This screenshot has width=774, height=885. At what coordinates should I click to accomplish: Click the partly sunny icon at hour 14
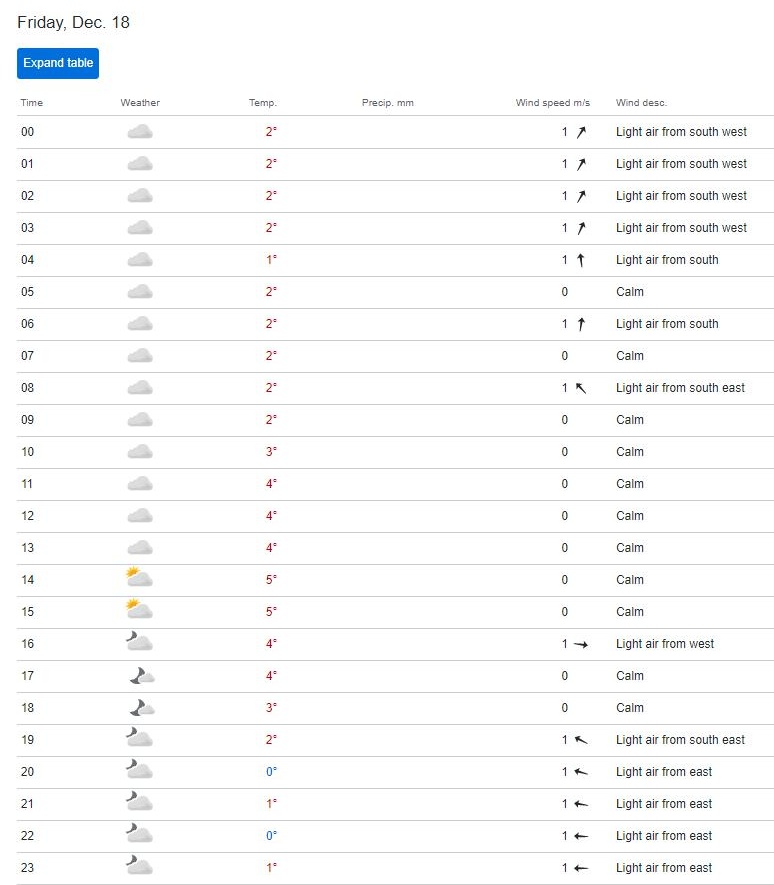click(139, 579)
